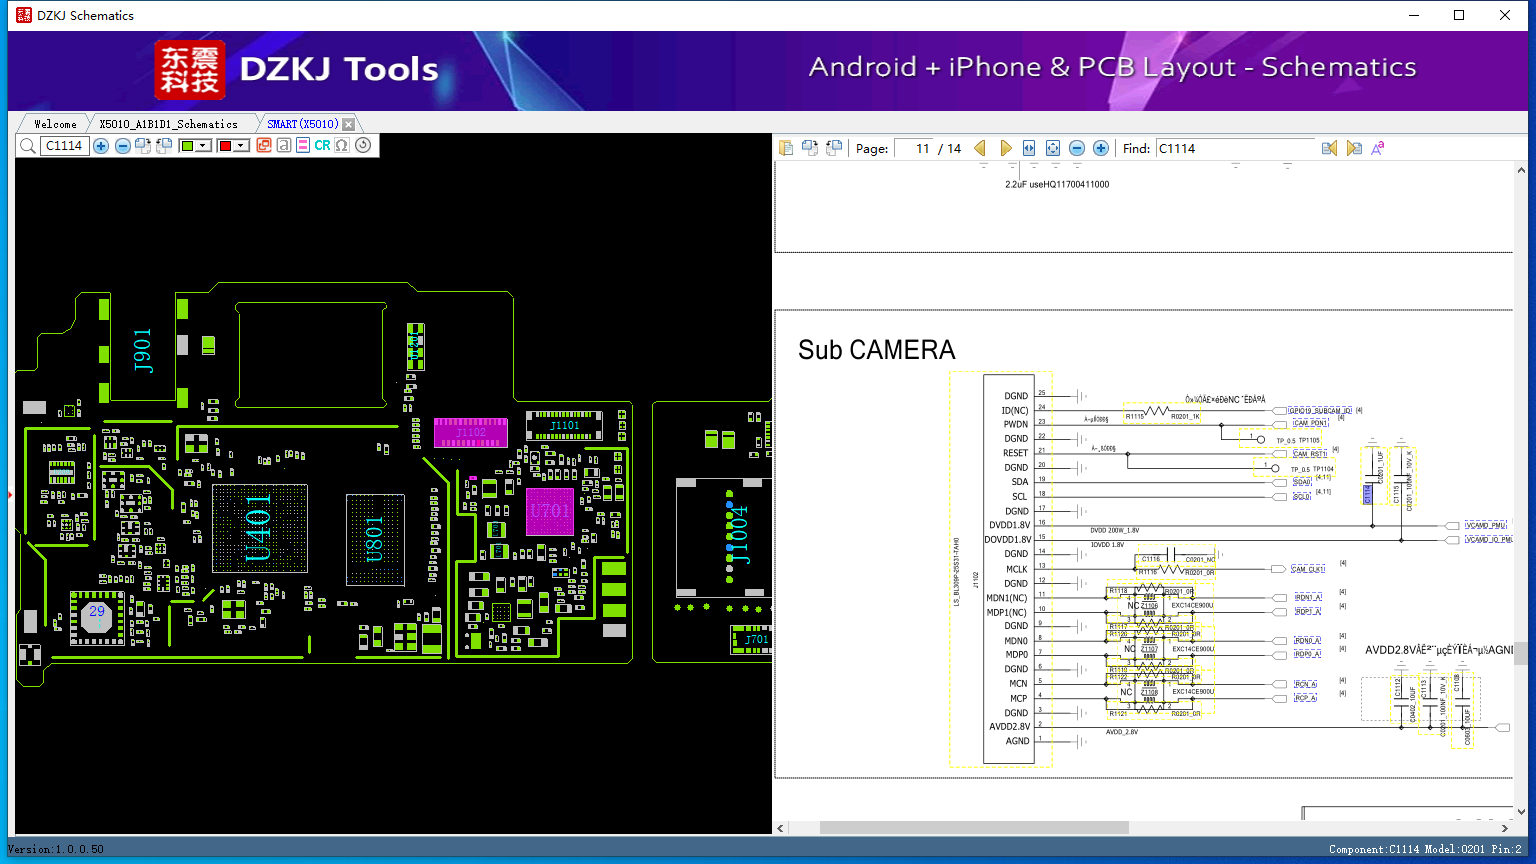The image size is (1536, 864).
Task: Close the SMART(X5010) tab
Action: tap(348, 124)
